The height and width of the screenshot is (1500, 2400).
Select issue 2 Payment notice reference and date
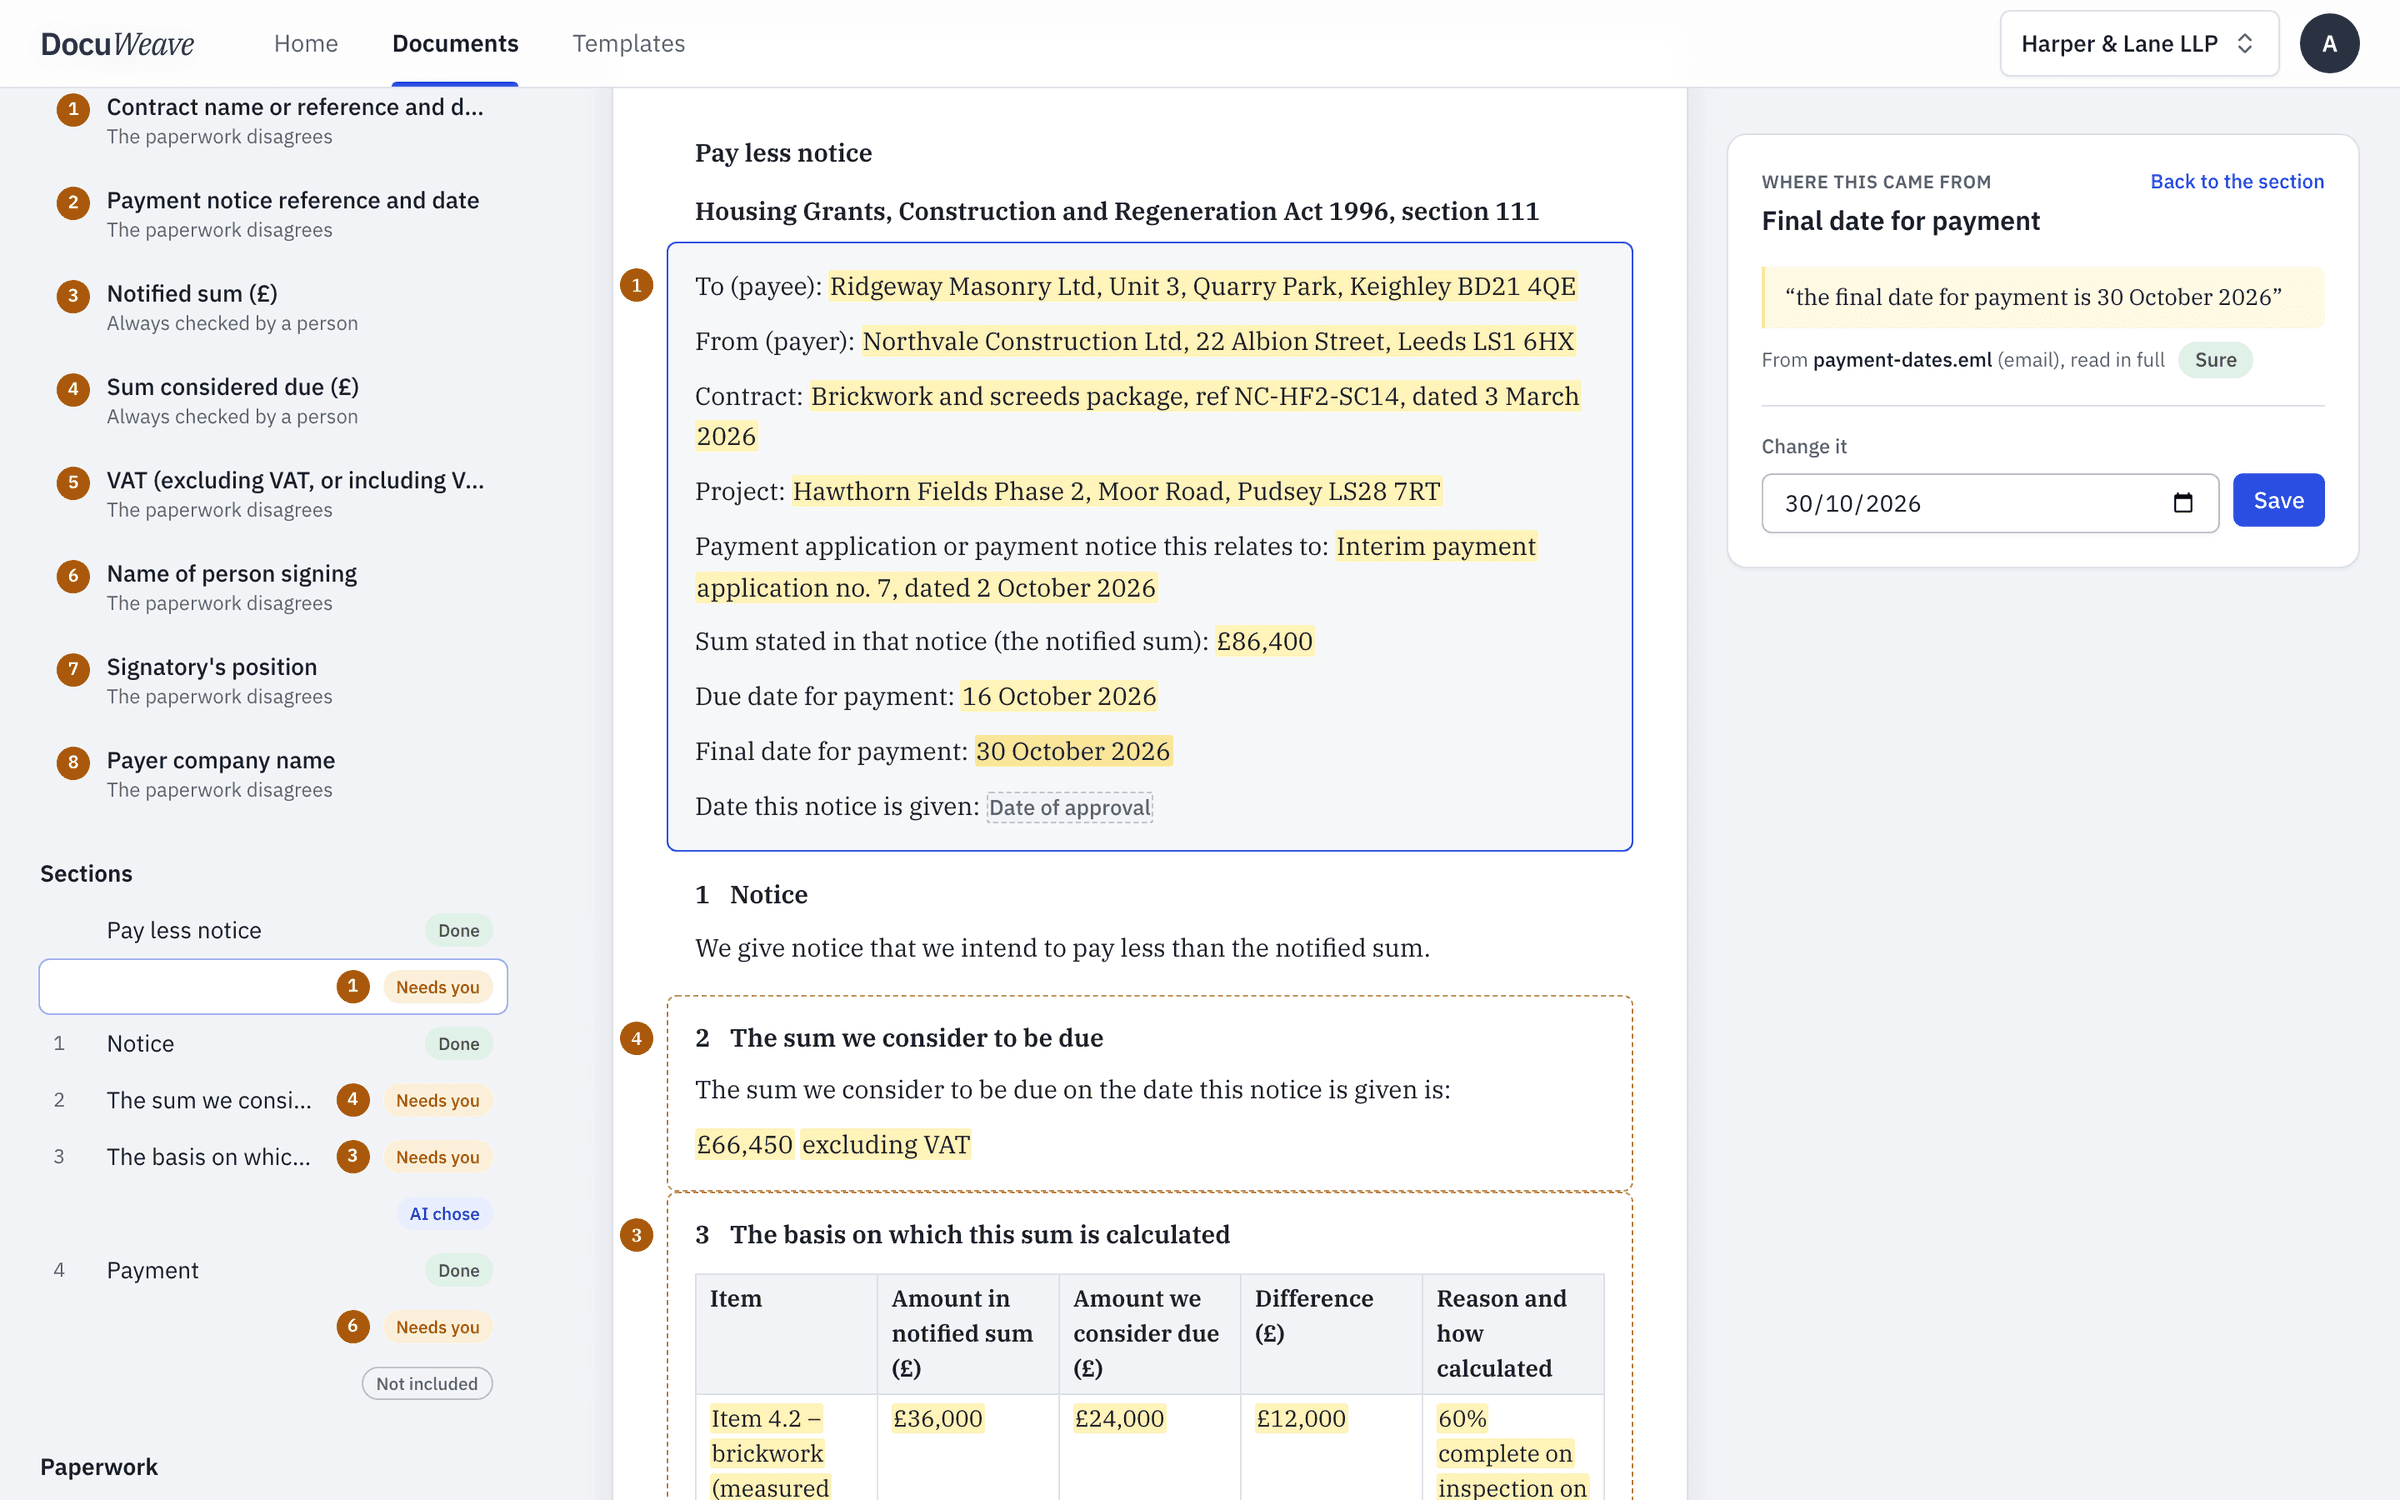coord(272,214)
